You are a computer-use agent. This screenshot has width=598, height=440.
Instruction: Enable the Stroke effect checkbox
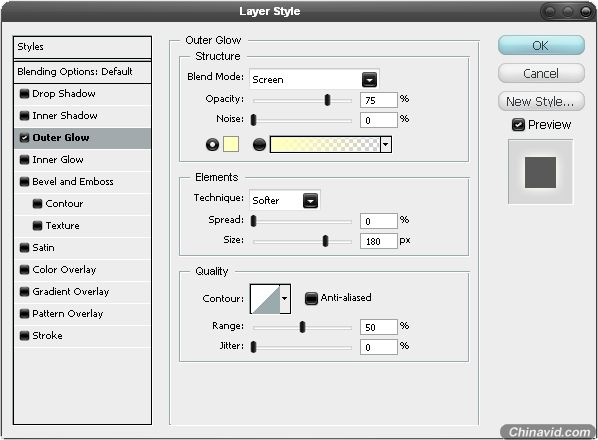24,336
